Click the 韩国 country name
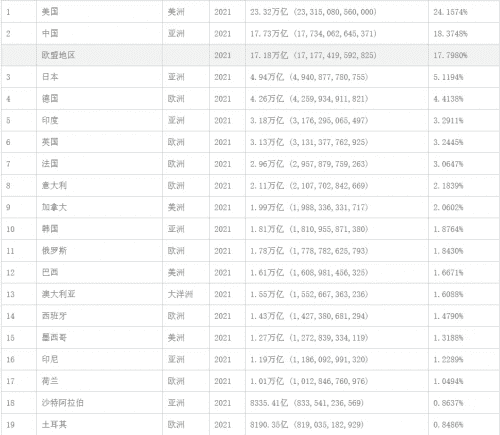This screenshot has width=500, height=435. tap(50, 229)
